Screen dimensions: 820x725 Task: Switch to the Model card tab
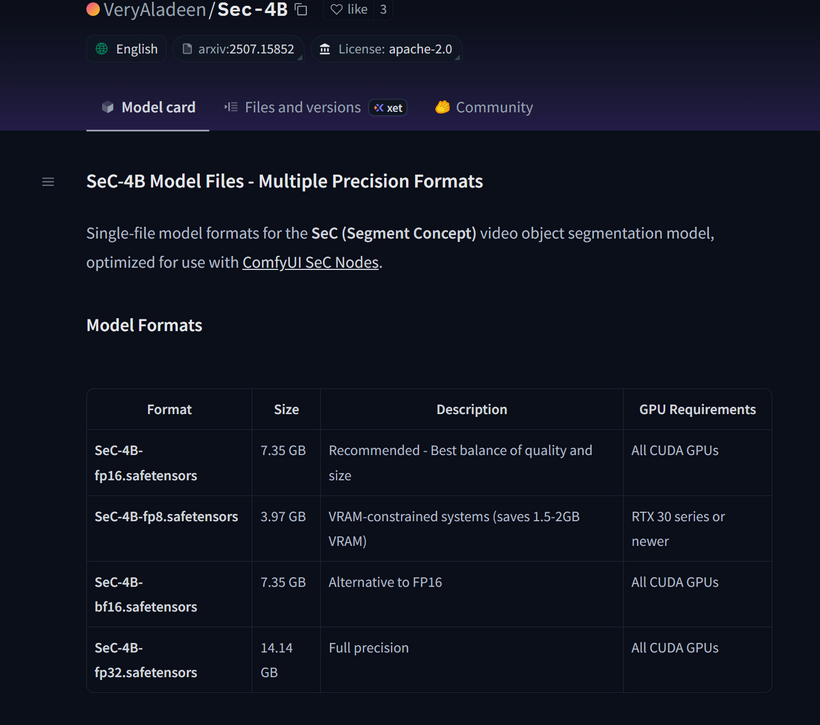click(148, 107)
